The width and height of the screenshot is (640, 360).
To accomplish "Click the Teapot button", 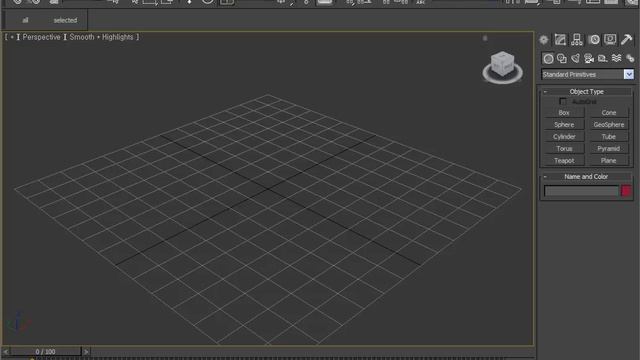I will pyautogui.click(x=564, y=160).
